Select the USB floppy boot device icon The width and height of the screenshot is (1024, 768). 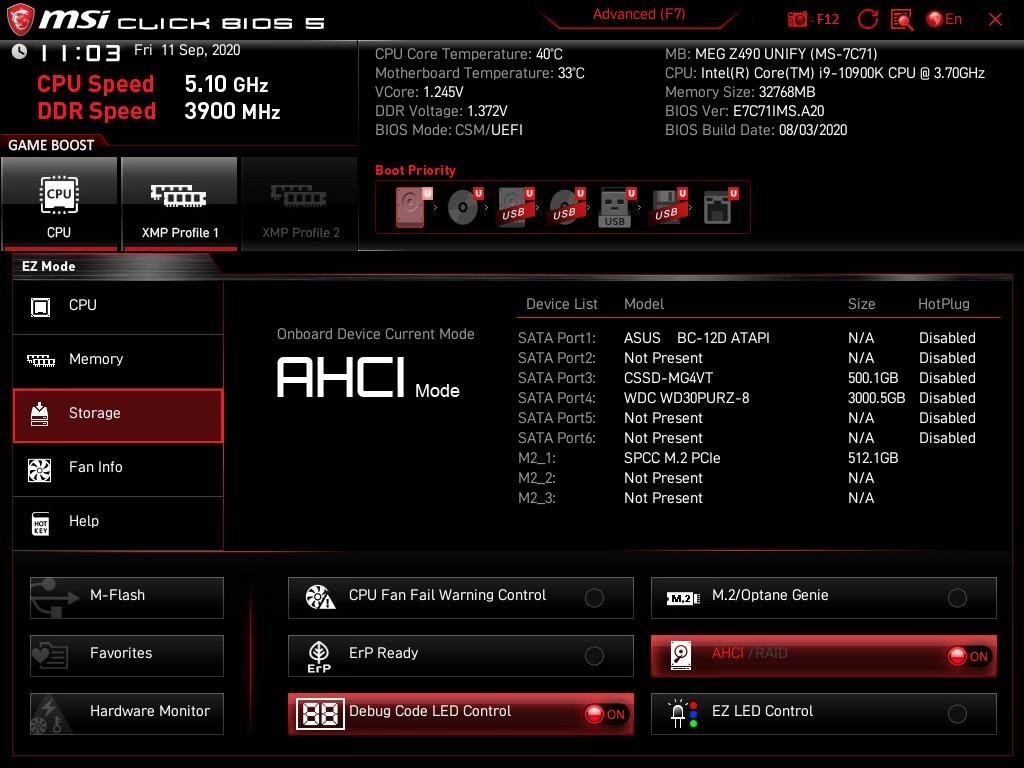click(x=669, y=207)
